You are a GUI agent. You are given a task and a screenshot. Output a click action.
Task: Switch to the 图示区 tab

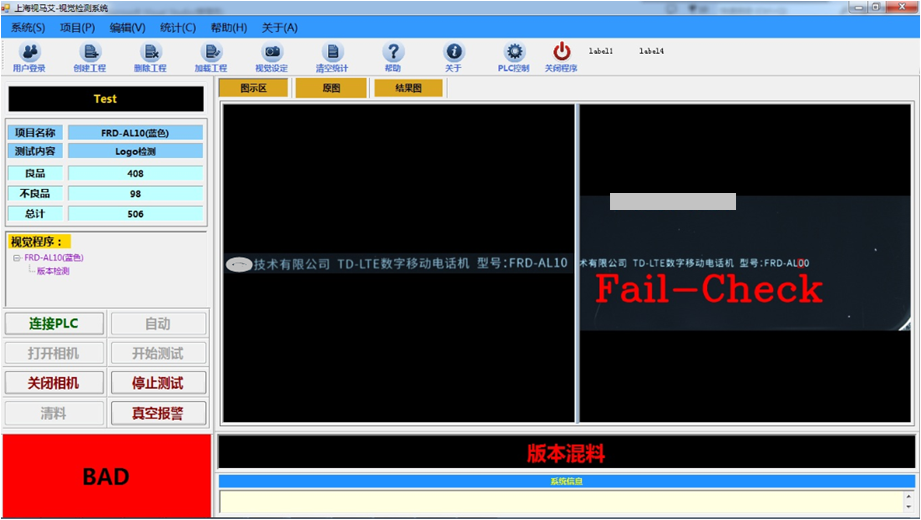tap(254, 88)
